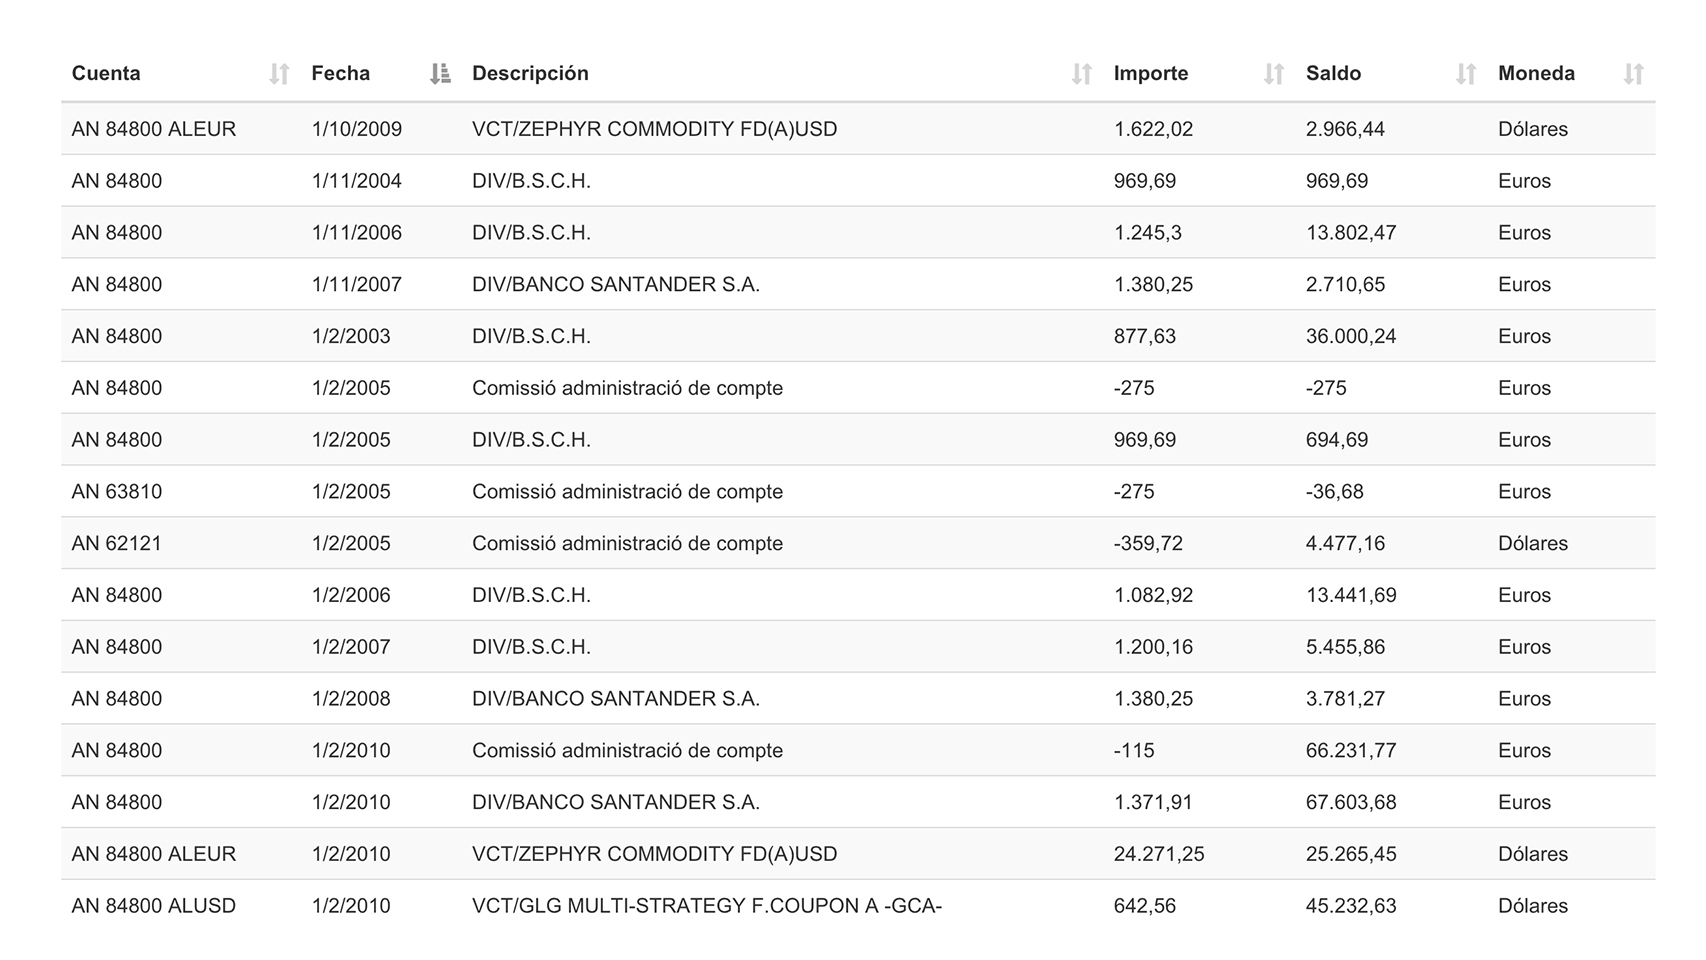Toggle the Fecha column sort icon

pos(440,74)
